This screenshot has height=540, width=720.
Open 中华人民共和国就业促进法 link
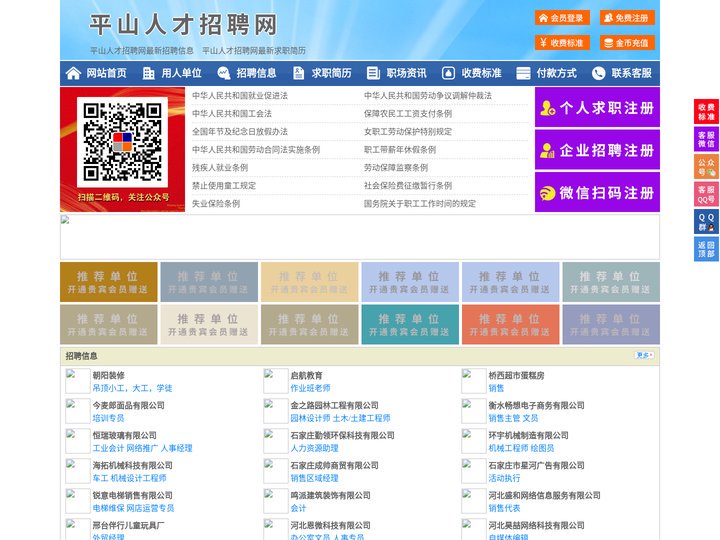click(240, 96)
